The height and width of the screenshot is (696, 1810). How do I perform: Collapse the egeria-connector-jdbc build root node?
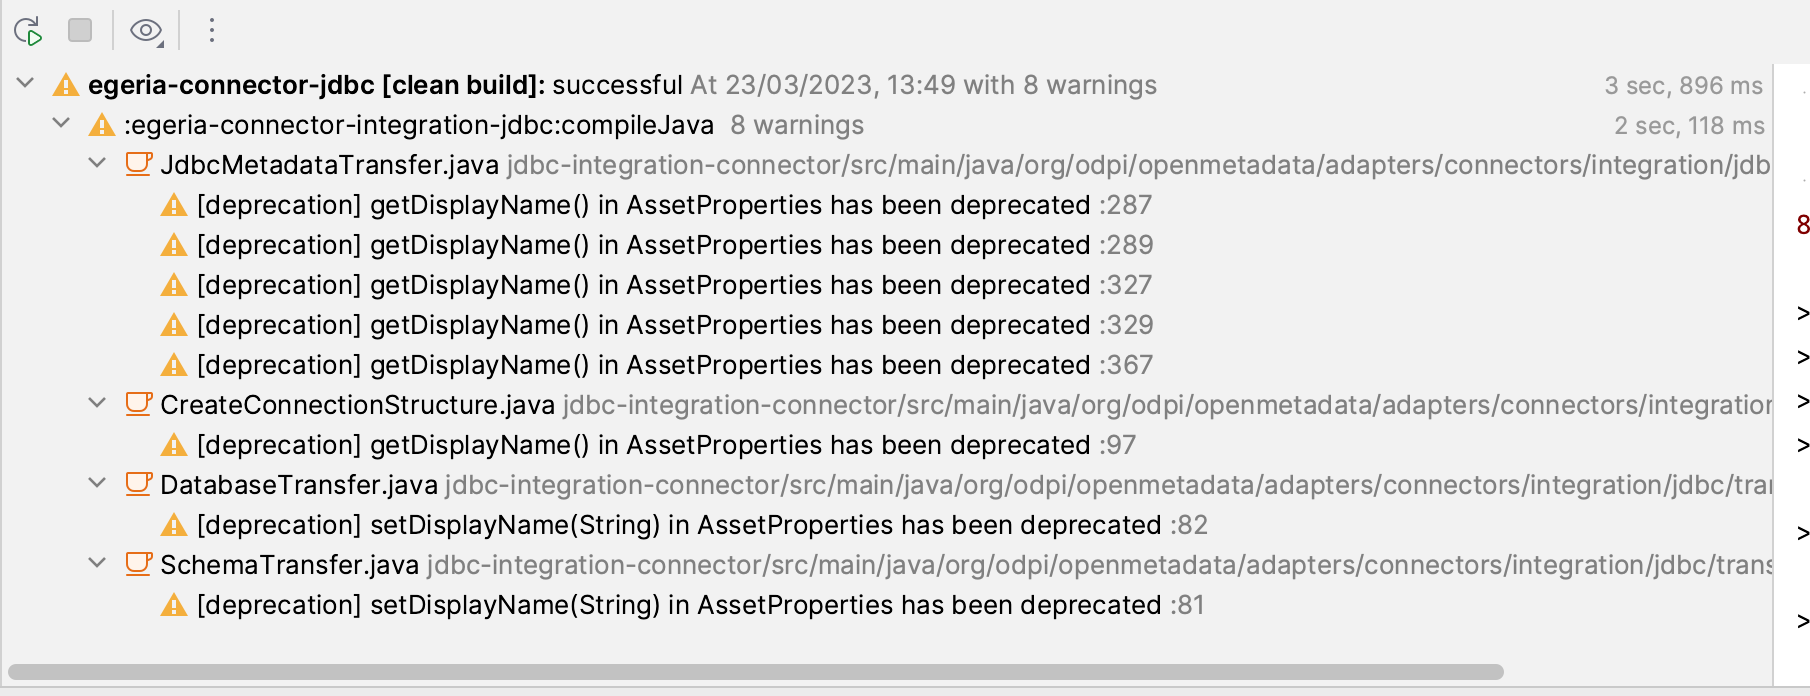click(x=25, y=84)
